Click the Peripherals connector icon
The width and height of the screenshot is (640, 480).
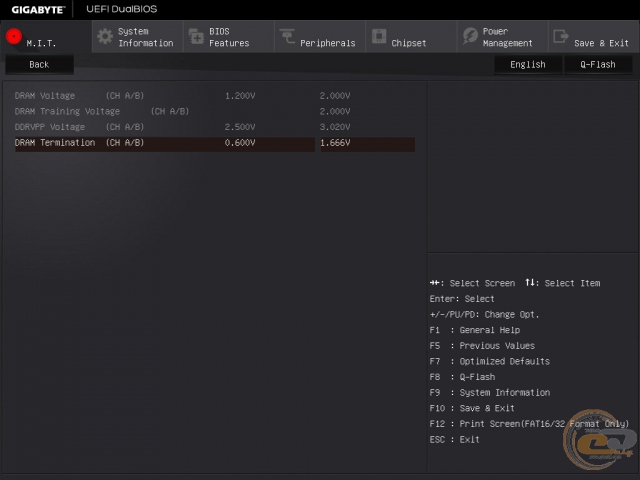pos(287,36)
